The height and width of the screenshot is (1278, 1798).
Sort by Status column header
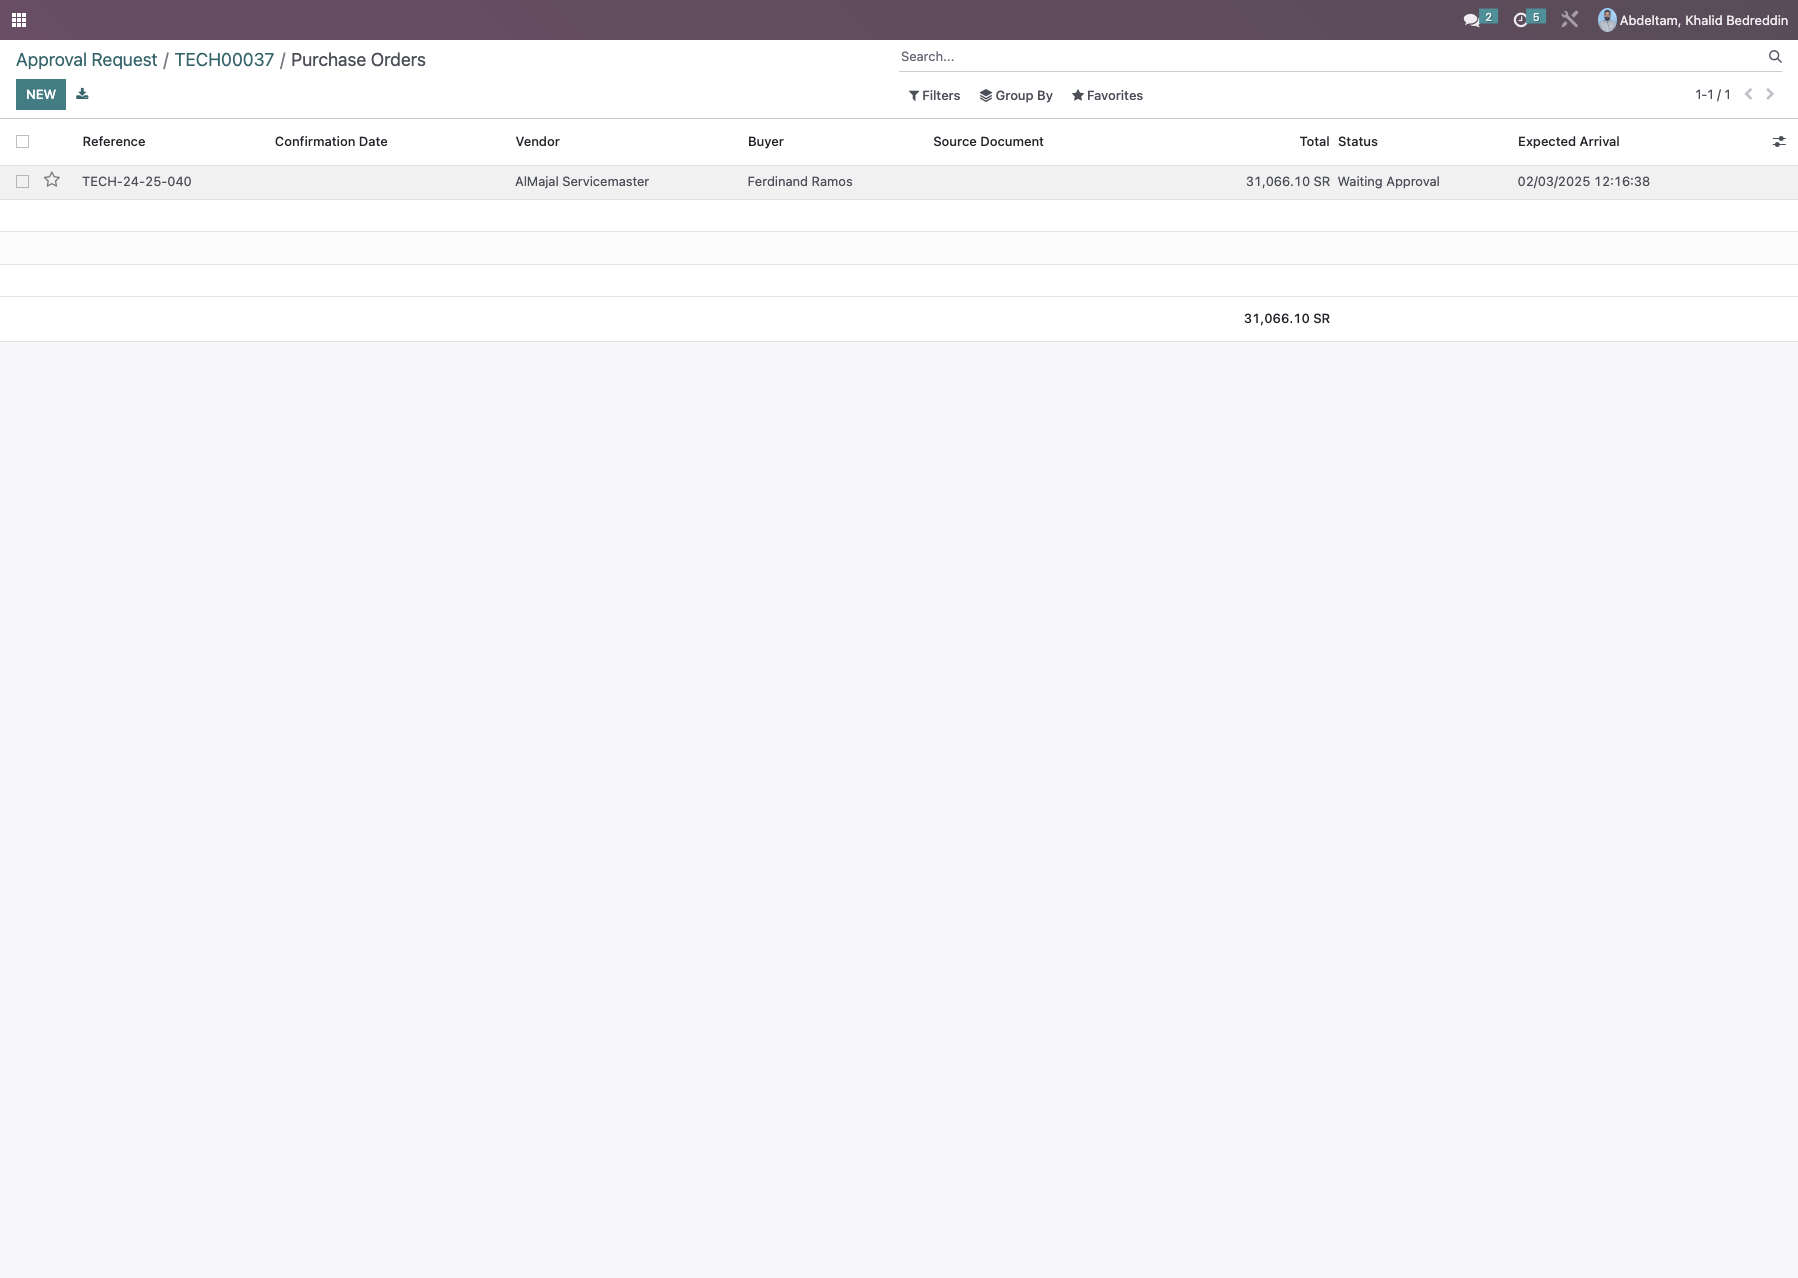coord(1358,142)
